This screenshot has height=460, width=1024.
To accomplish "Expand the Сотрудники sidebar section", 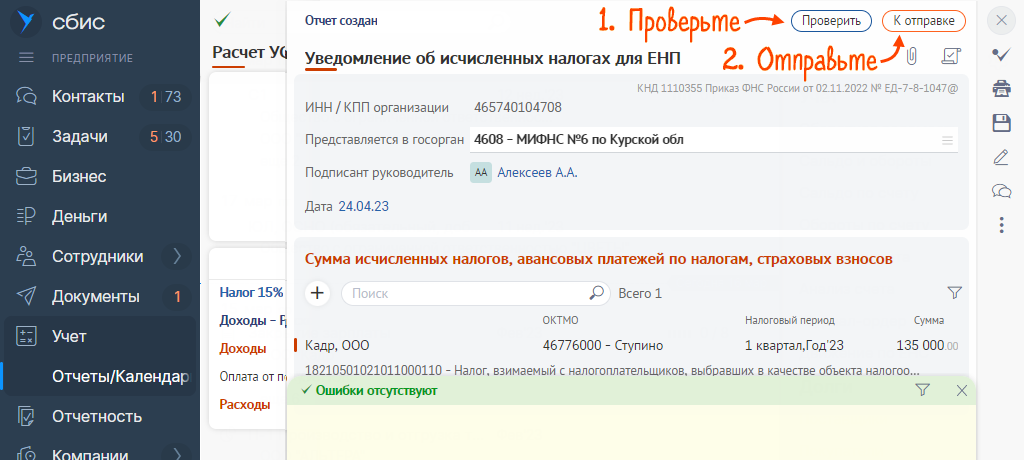I will click(x=177, y=256).
